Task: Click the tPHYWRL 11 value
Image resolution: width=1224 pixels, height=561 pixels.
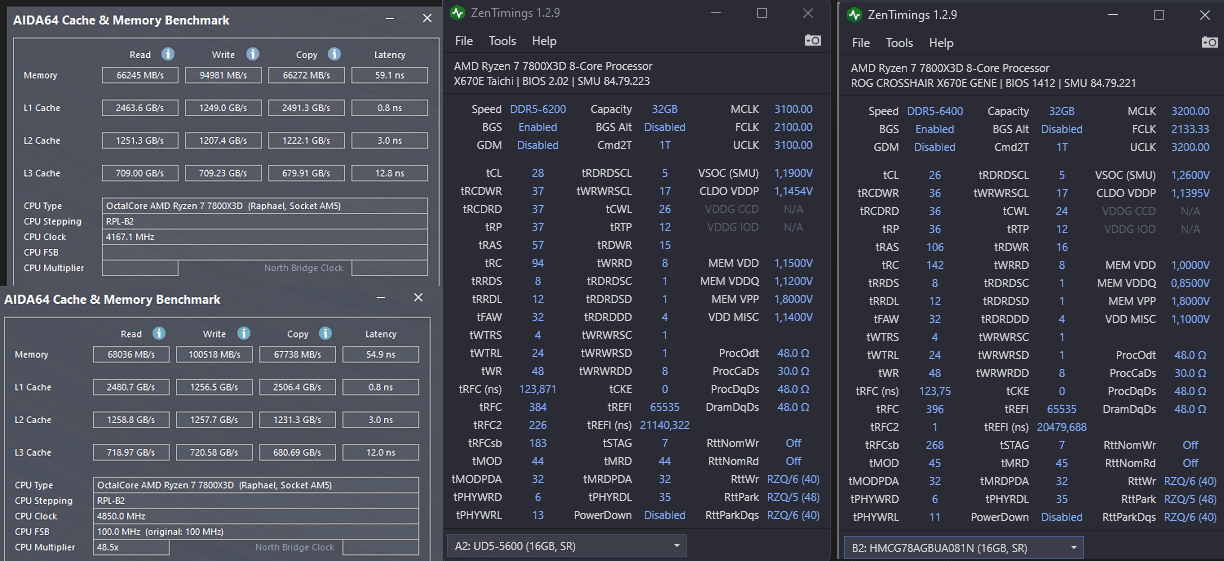Action: [x=935, y=517]
